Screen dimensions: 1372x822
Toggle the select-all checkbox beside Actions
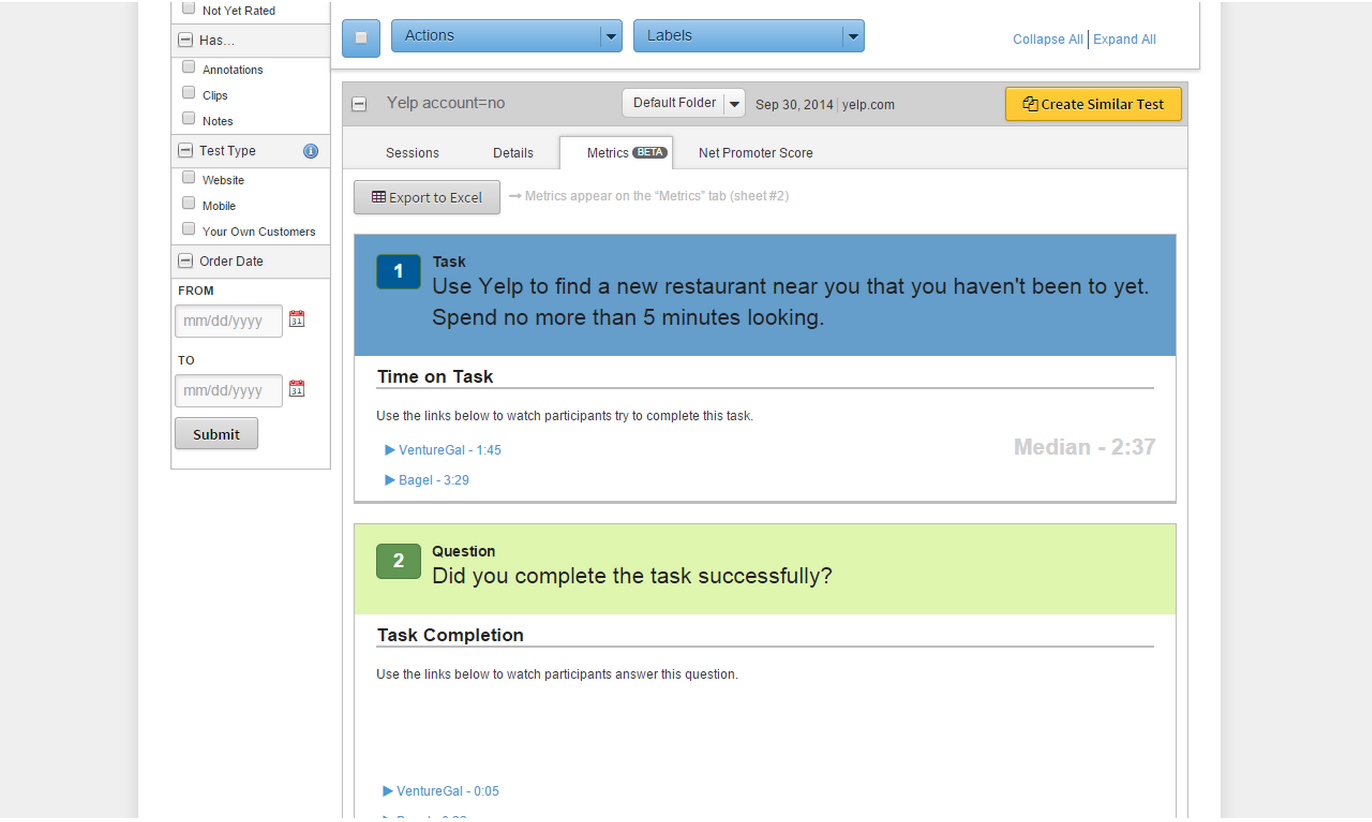click(x=361, y=38)
